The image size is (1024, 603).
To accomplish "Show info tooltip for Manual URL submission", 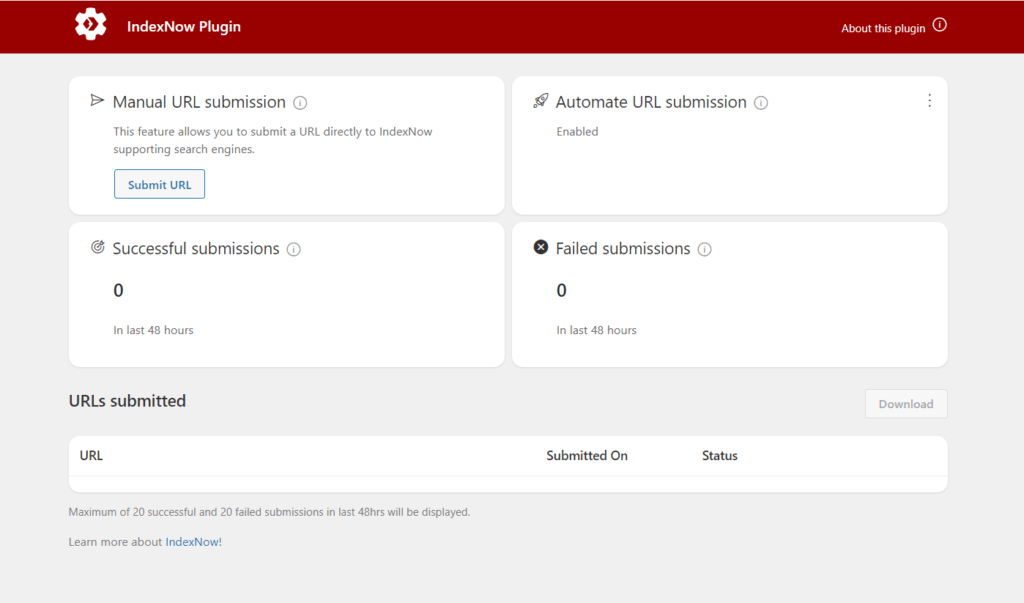I will point(300,103).
